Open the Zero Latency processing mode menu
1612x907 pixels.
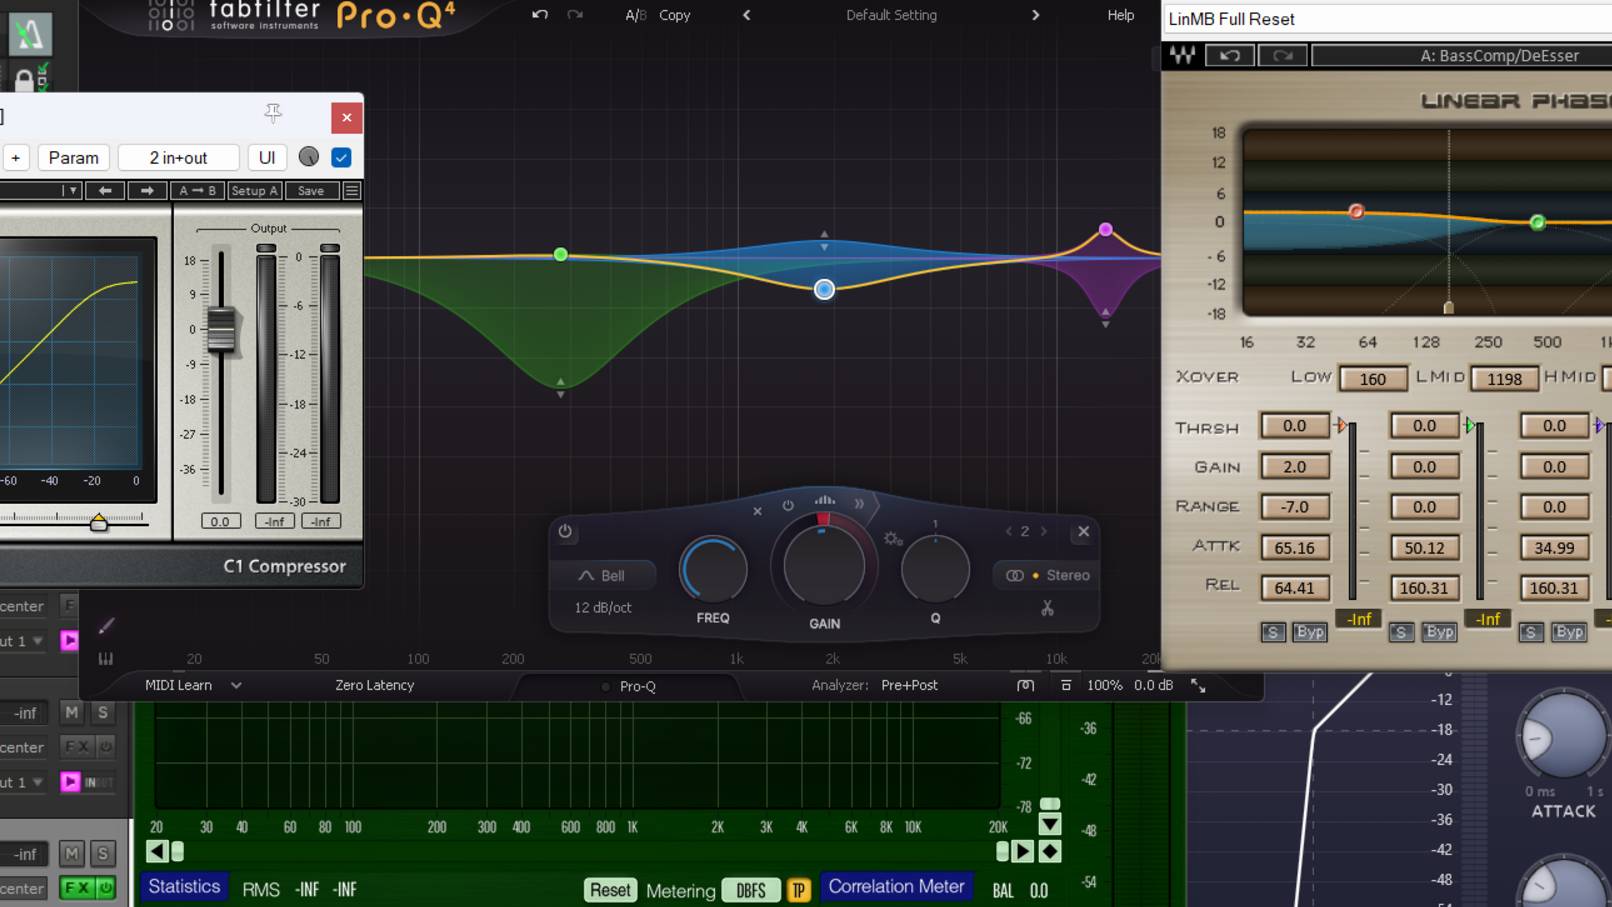tap(374, 685)
